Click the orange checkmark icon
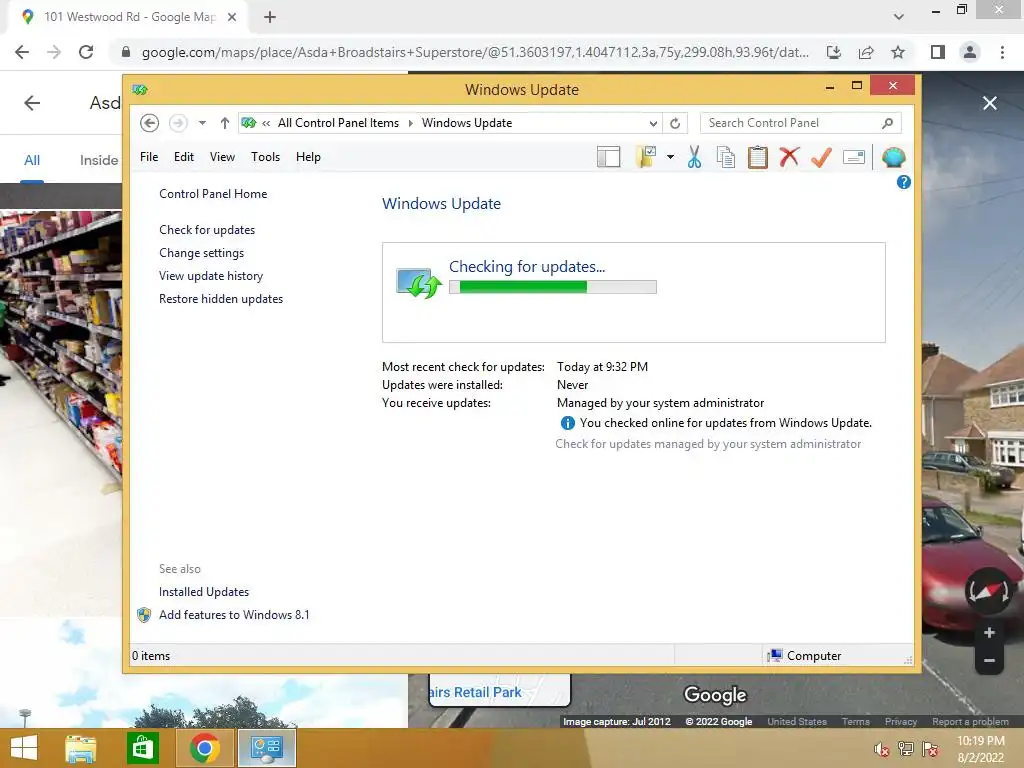This screenshot has width=1024, height=768. click(821, 157)
